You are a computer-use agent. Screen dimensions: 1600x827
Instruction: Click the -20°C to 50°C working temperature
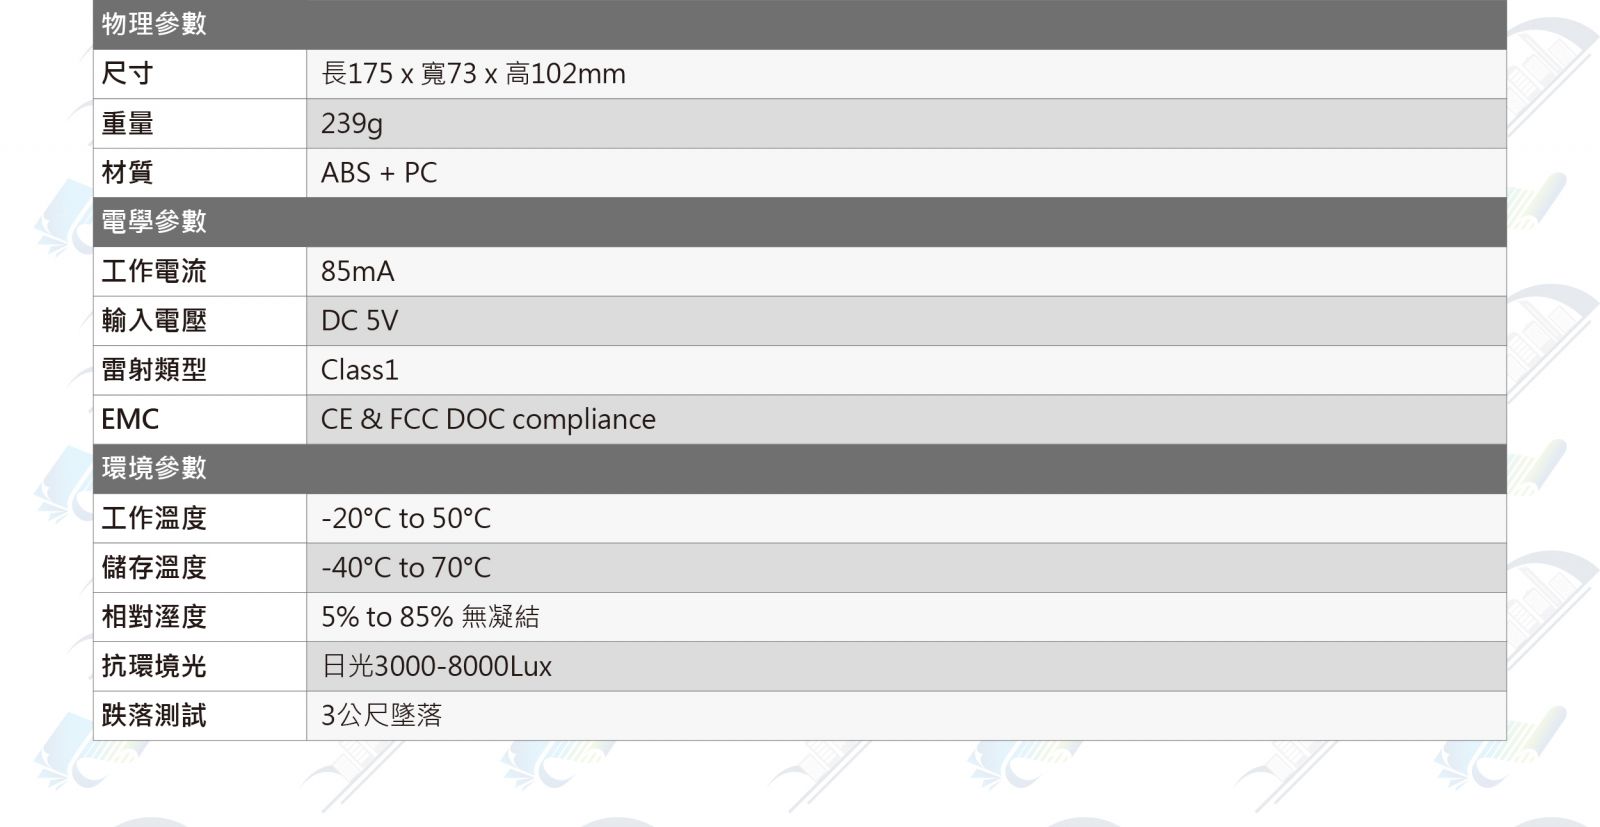pos(406,518)
